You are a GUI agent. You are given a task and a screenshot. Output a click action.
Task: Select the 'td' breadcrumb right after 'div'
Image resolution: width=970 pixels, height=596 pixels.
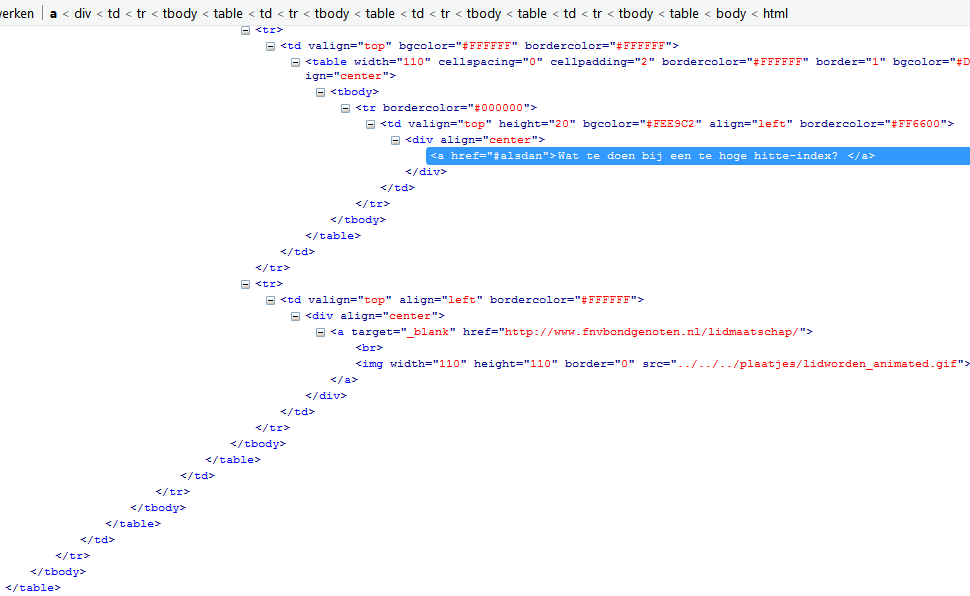pyautogui.click(x=114, y=14)
